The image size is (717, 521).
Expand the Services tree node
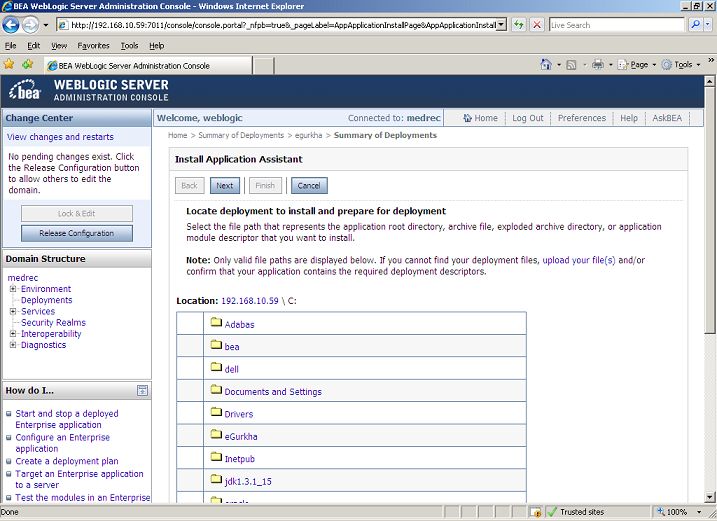tap(13, 311)
